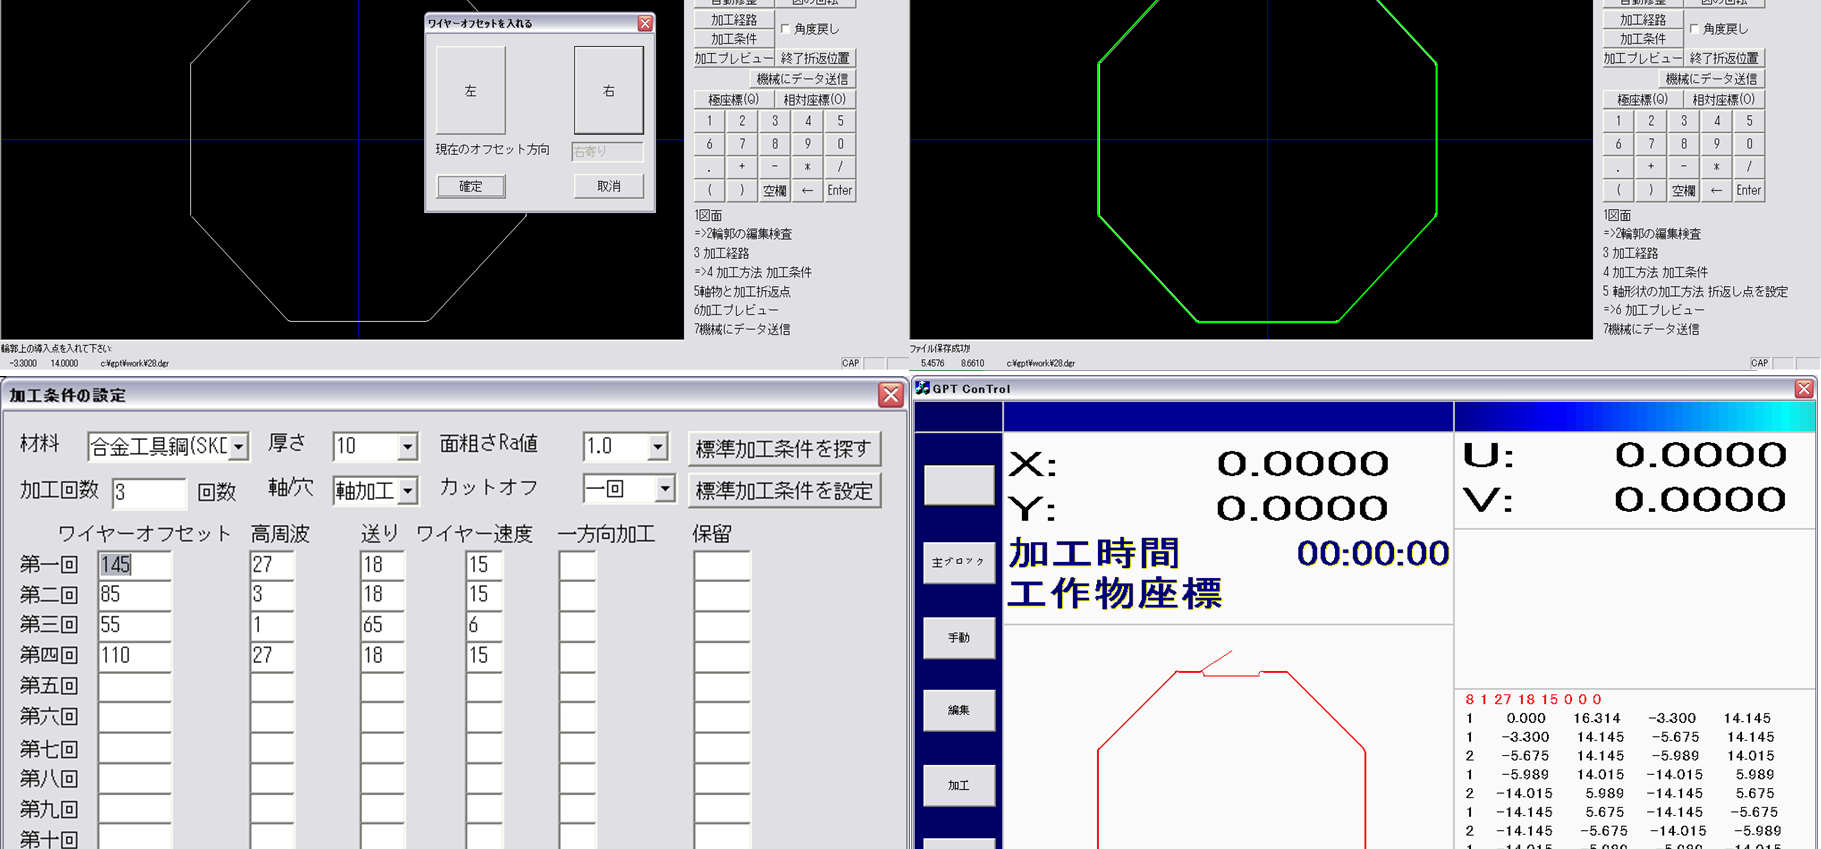This screenshot has height=849, width=1821.
Task: Click keypad 3 in the green-octagon CAD window
Action: 1683,121
